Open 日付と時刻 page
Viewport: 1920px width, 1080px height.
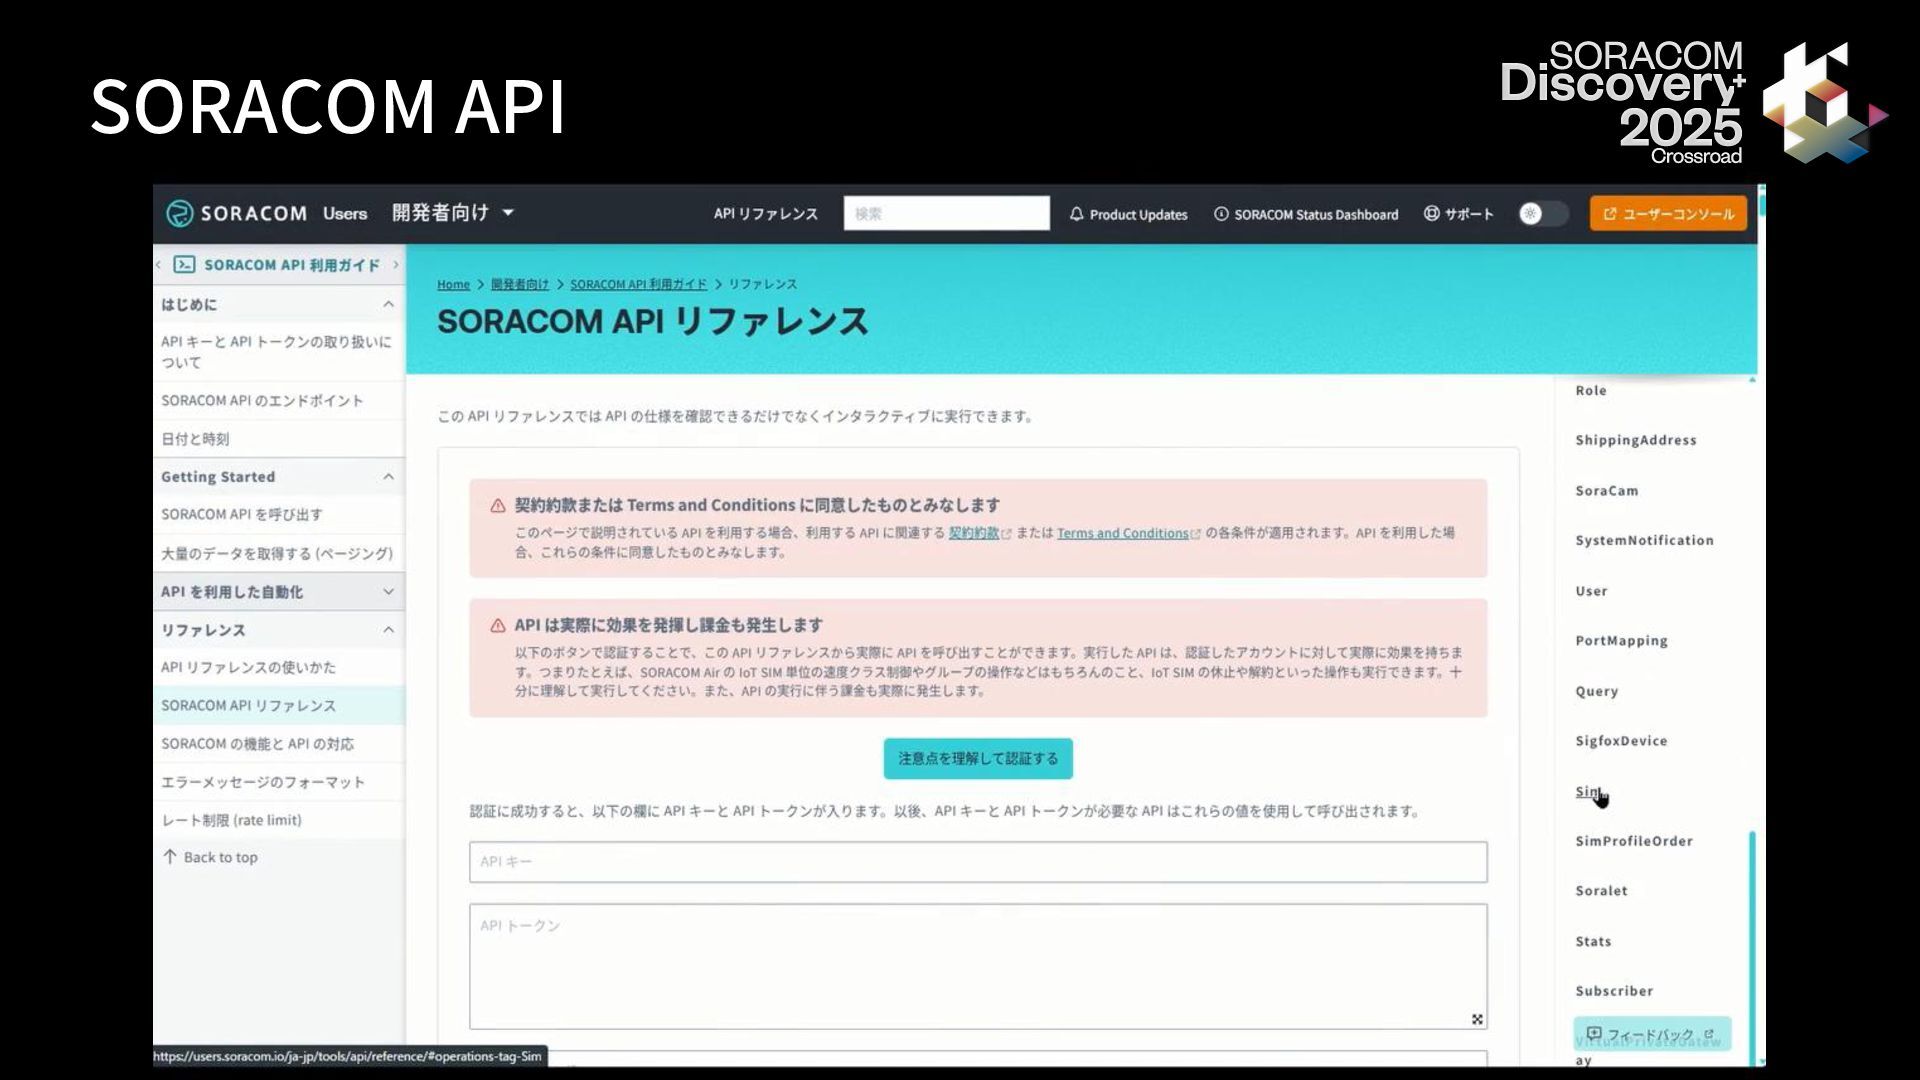(x=278, y=439)
